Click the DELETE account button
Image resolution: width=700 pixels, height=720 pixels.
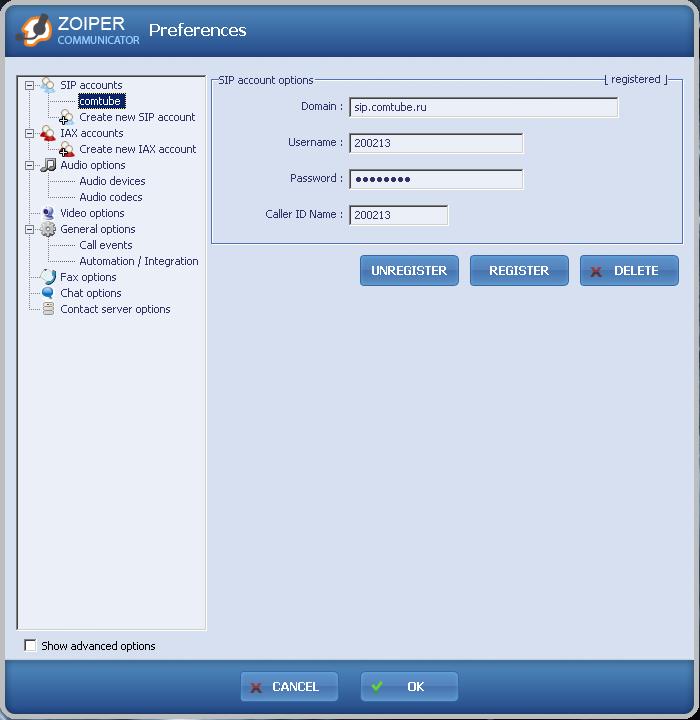tap(629, 270)
